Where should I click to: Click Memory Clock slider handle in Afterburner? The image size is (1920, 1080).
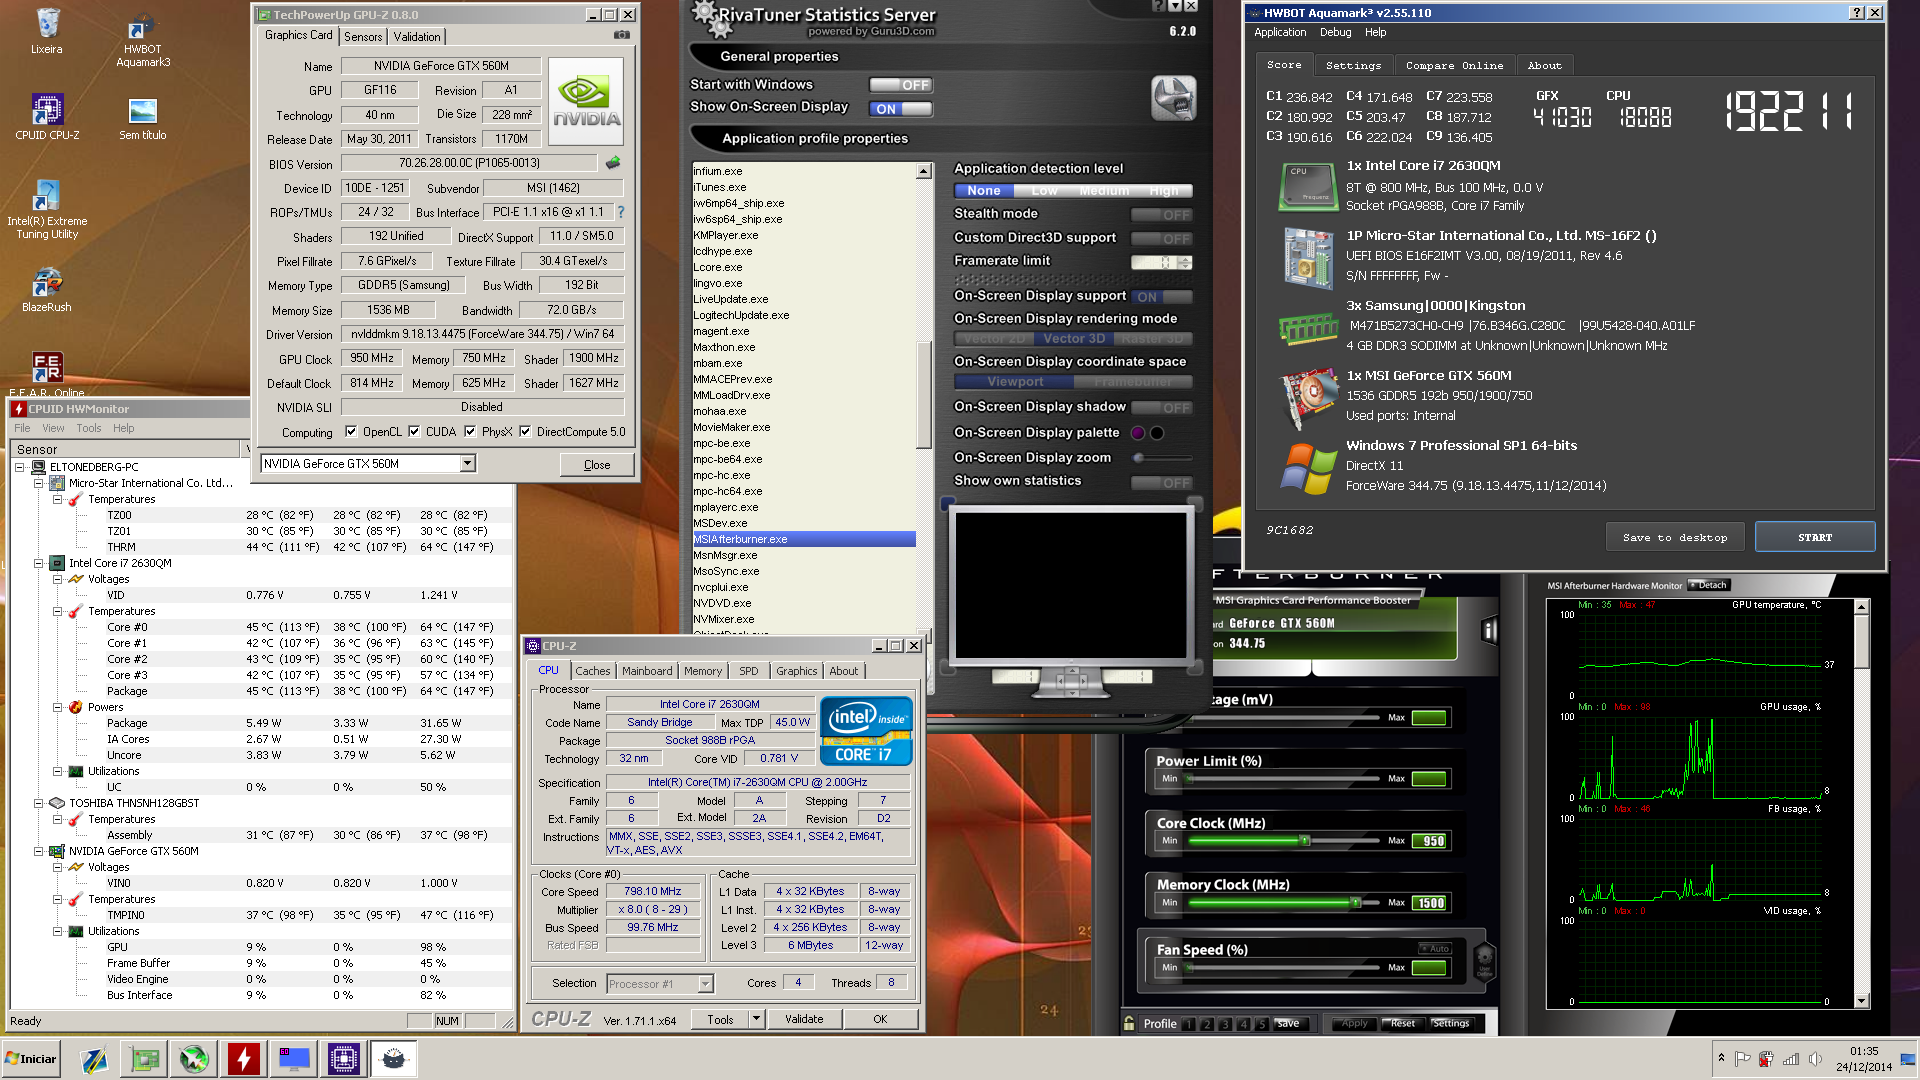coord(1356,903)
